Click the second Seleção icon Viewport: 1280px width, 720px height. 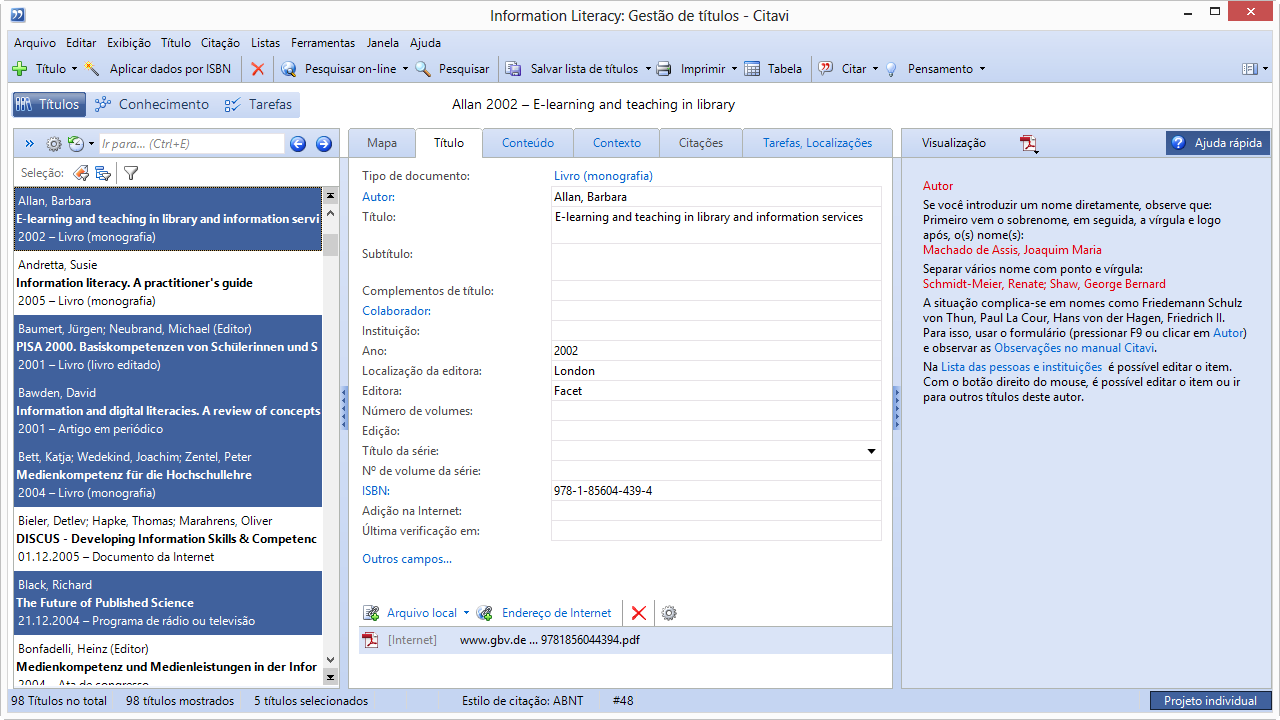pyautogui.click(x=103, y=173)
